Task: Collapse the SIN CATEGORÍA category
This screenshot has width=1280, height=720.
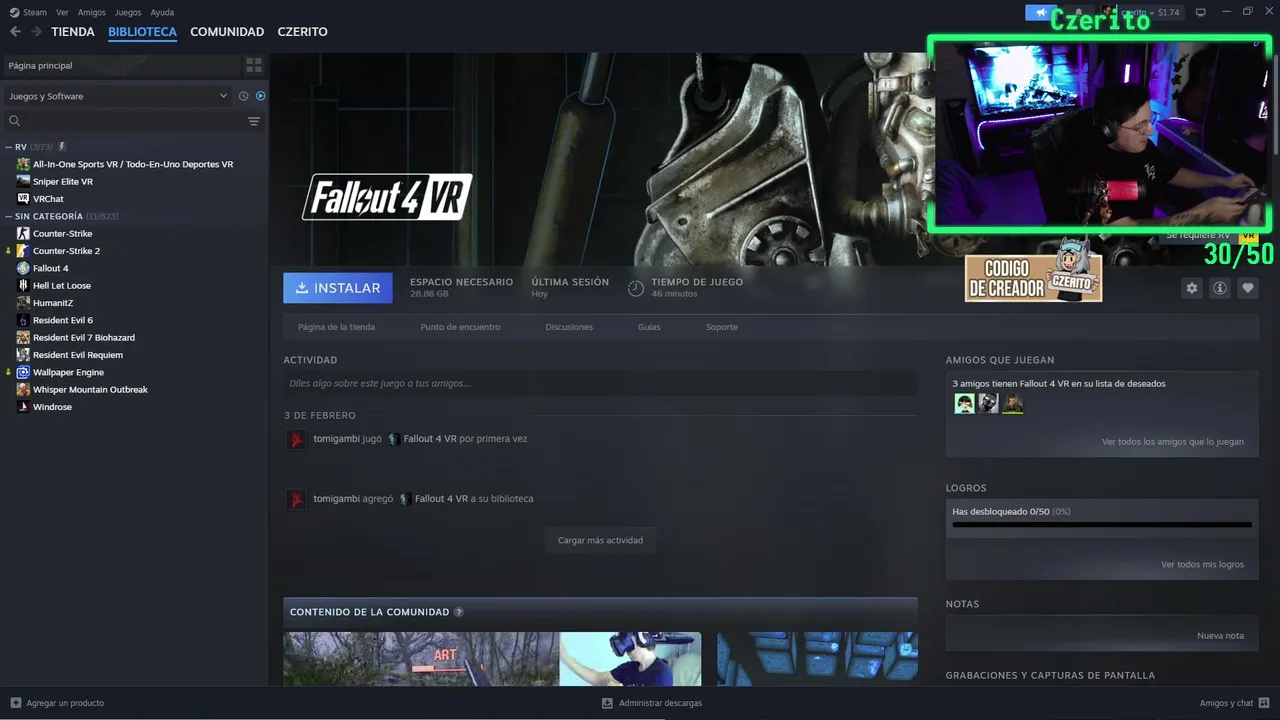Action: click(x=9, y=216)
